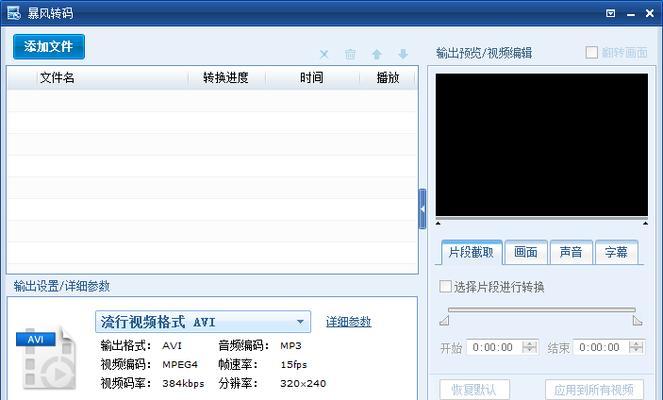Click the 暴风转码 app logo icon
The height and width of the screenshot is (400, 663).
tap(14, 13)
